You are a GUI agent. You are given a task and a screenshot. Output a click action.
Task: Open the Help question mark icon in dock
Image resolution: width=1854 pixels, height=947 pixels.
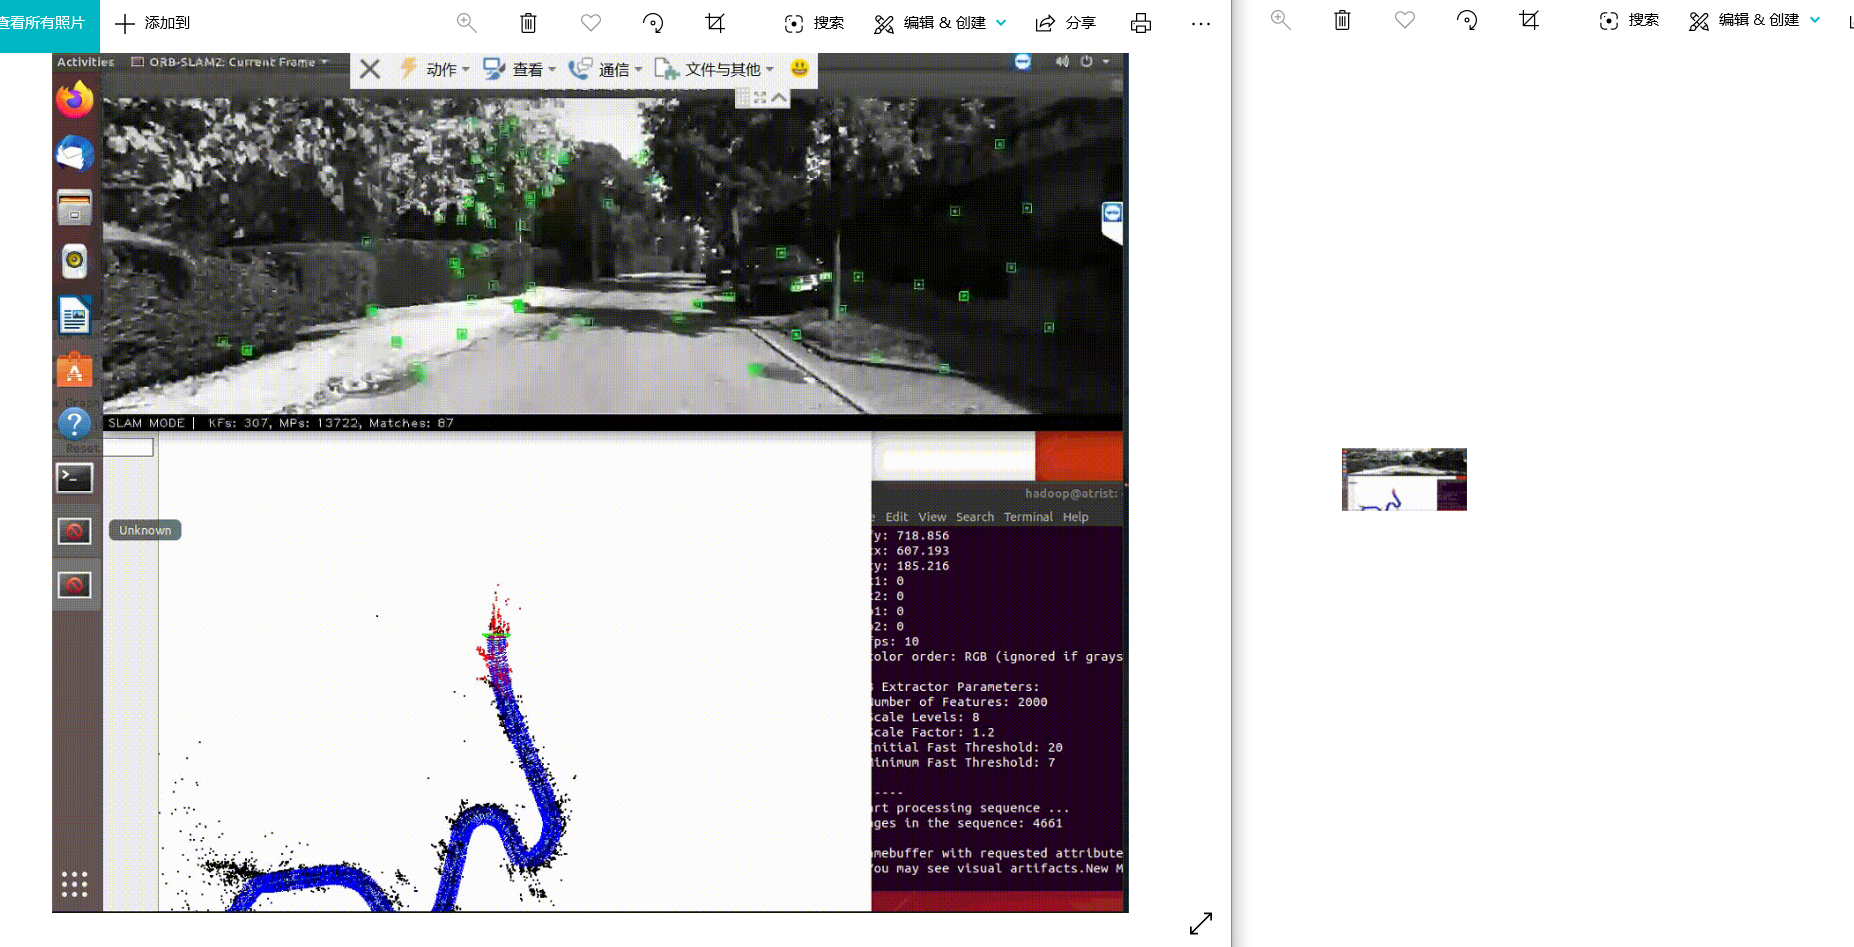pyautogui.click(x=75, y=423)
